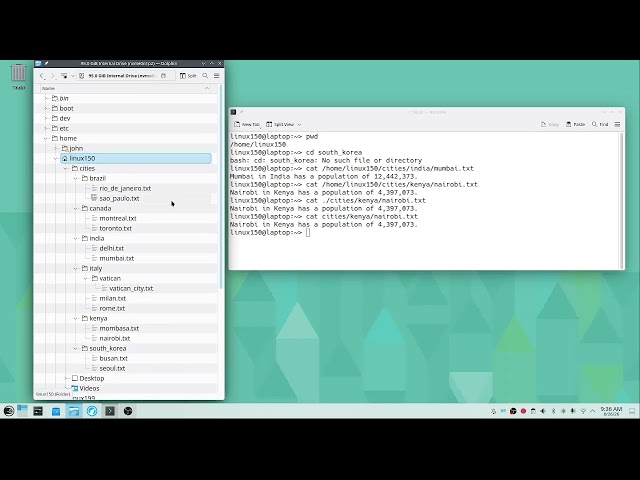
Task: Click Find in Konsole toolbar
Action: point(600,124)
